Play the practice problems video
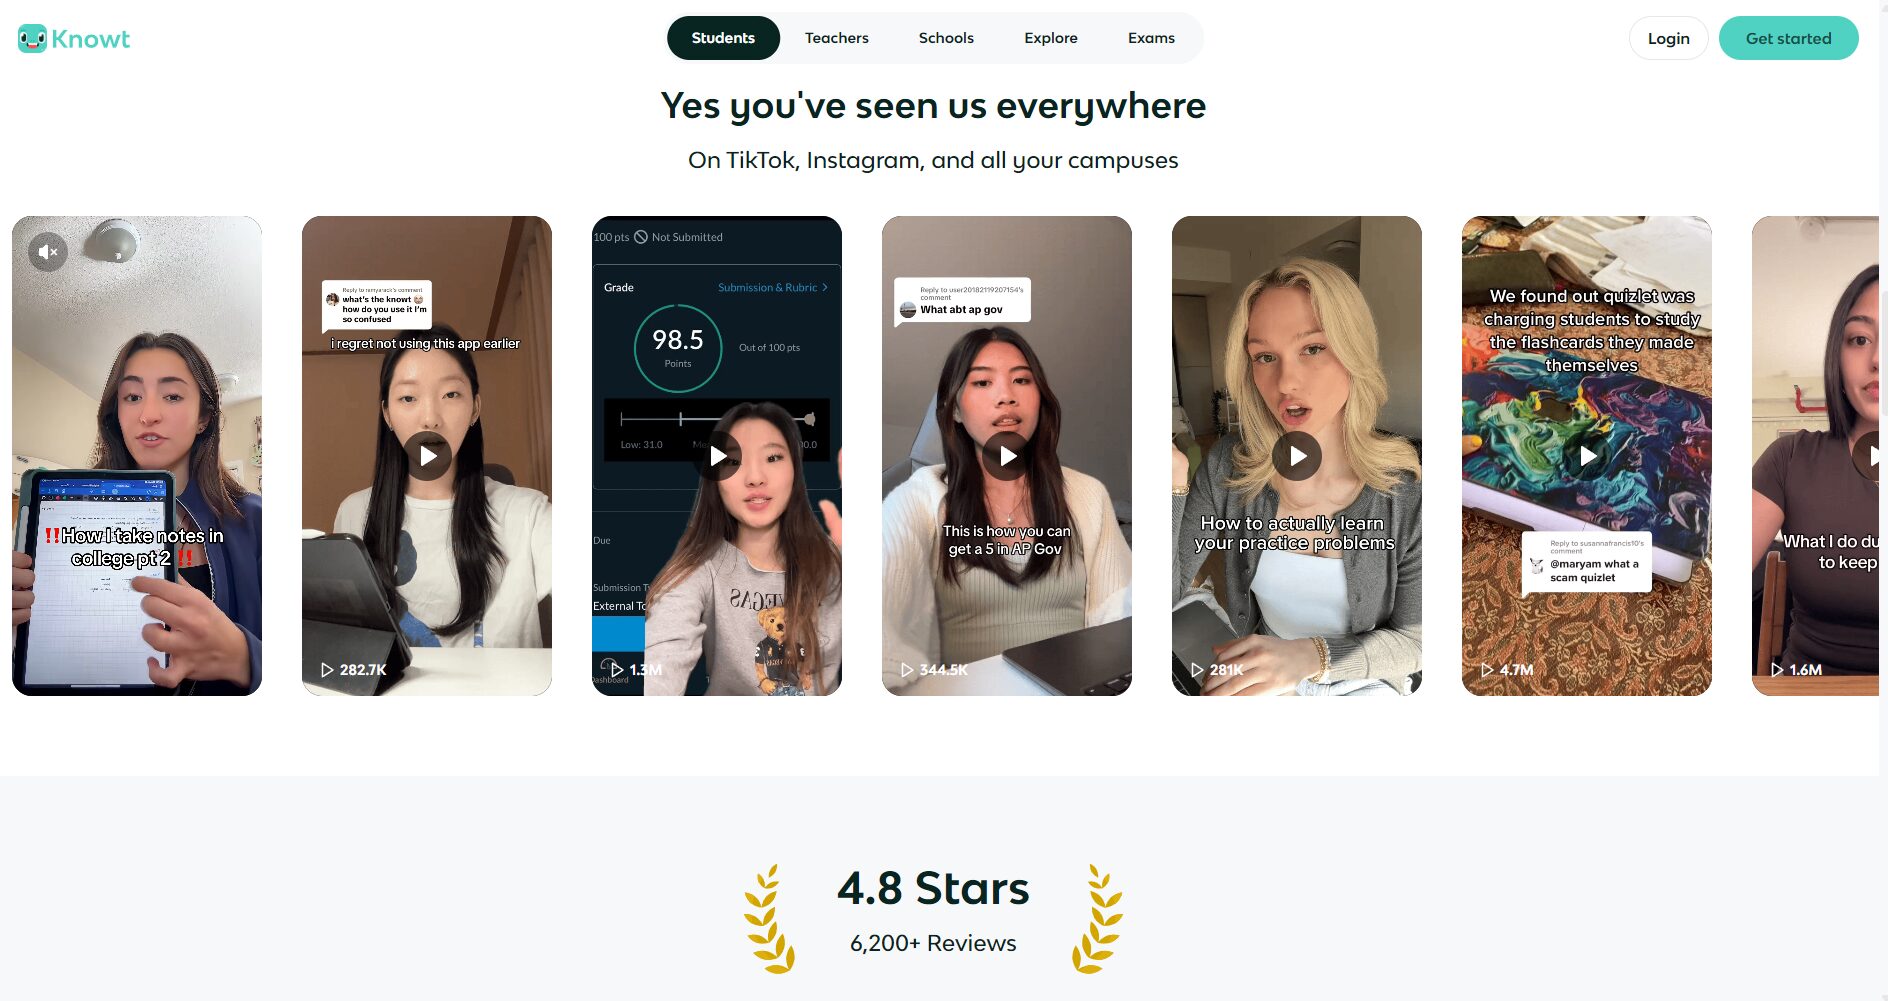This screenshot has width=1888, height=1001. [x=1298, y=456]
